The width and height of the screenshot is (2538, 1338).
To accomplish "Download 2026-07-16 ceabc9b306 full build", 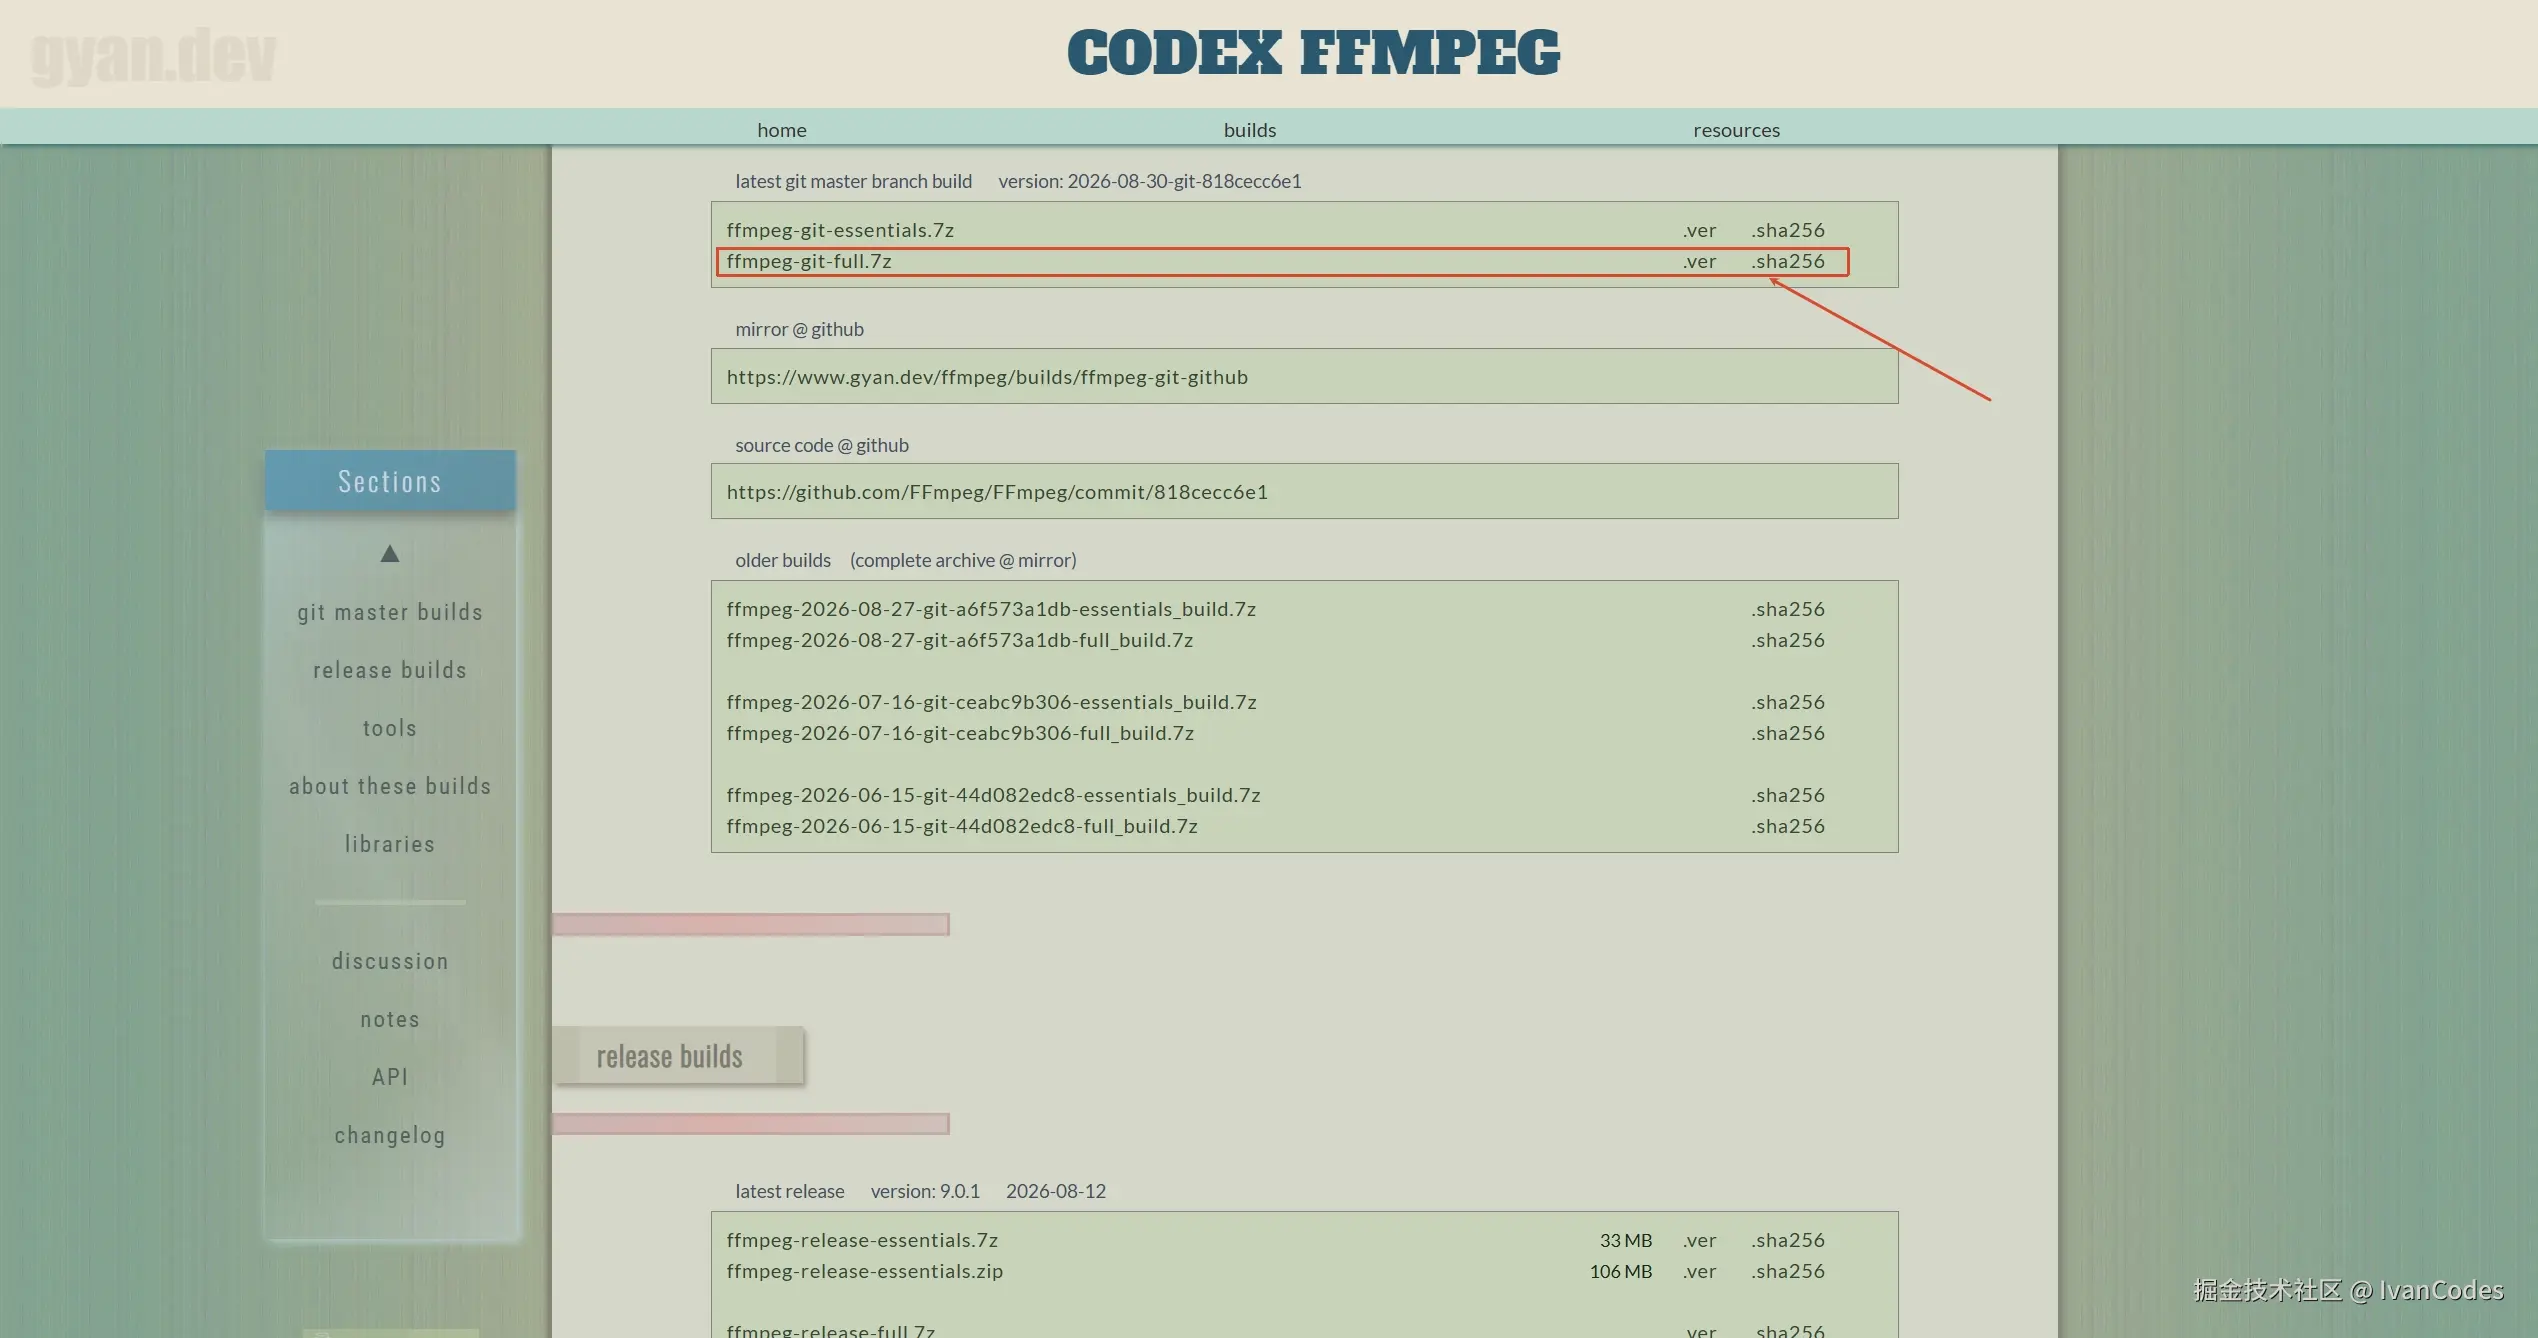I will [960, 733].
